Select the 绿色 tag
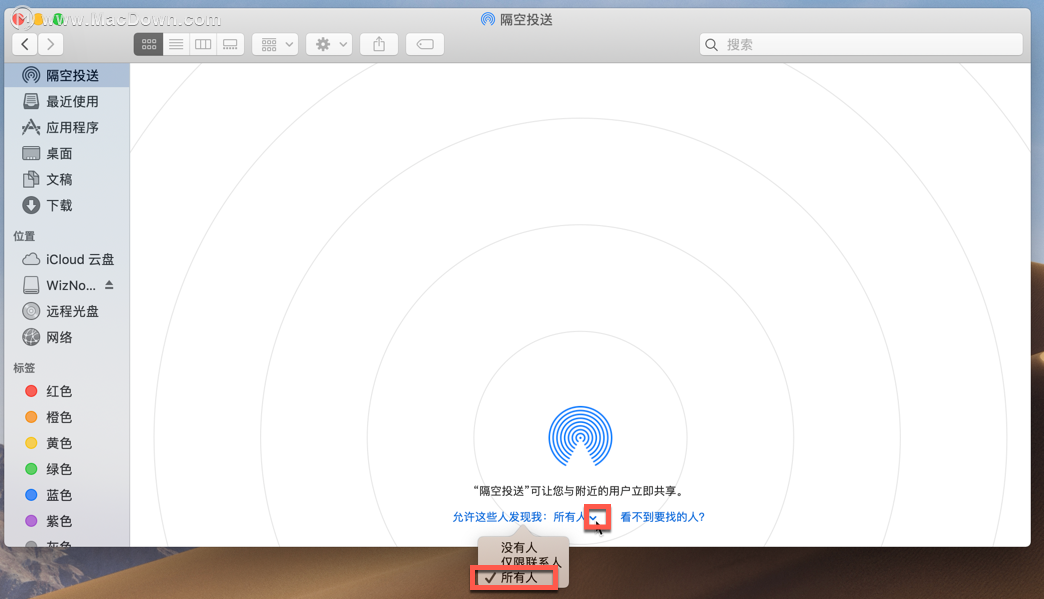 [x=67, y=469]
